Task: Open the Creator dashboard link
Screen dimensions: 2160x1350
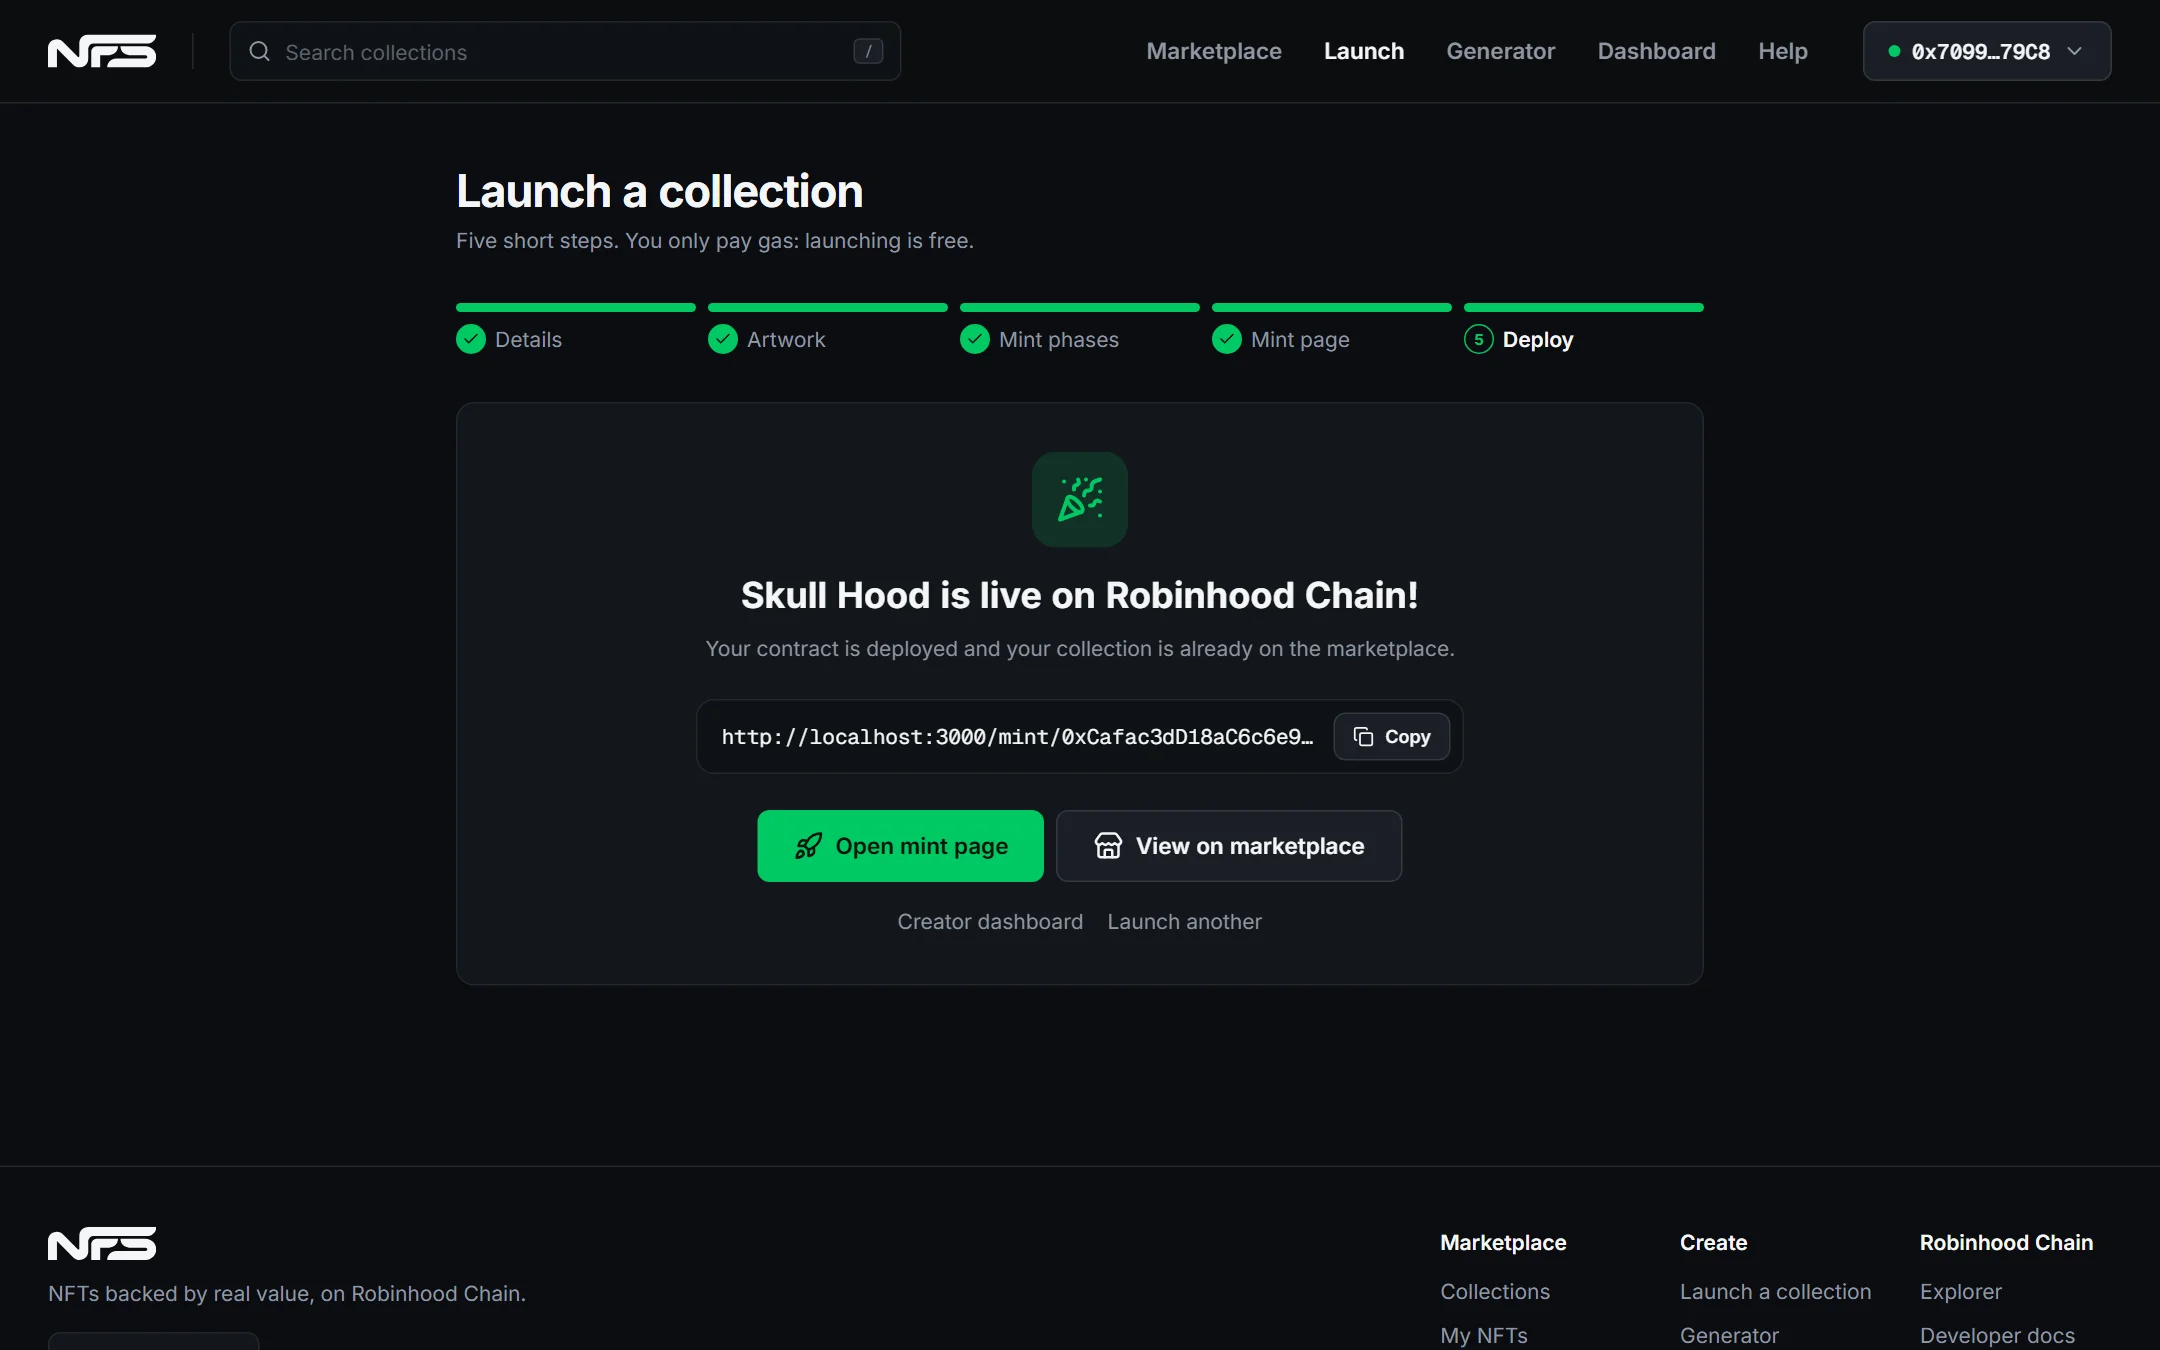Action: click(990, 921)
